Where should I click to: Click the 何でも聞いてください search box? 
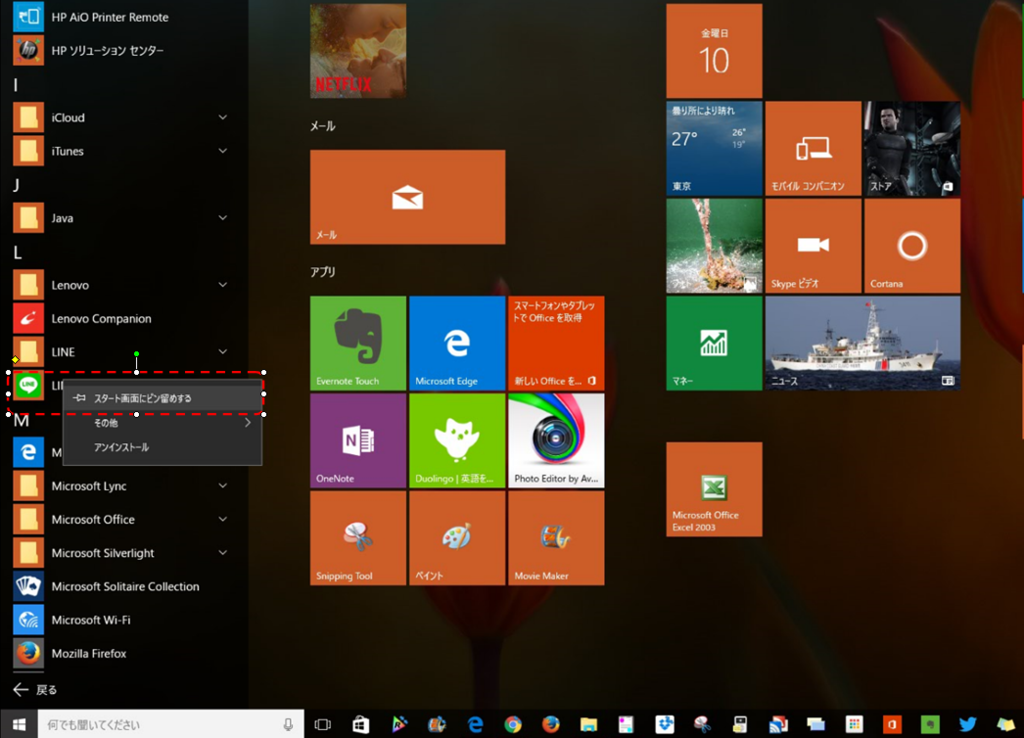171,724
